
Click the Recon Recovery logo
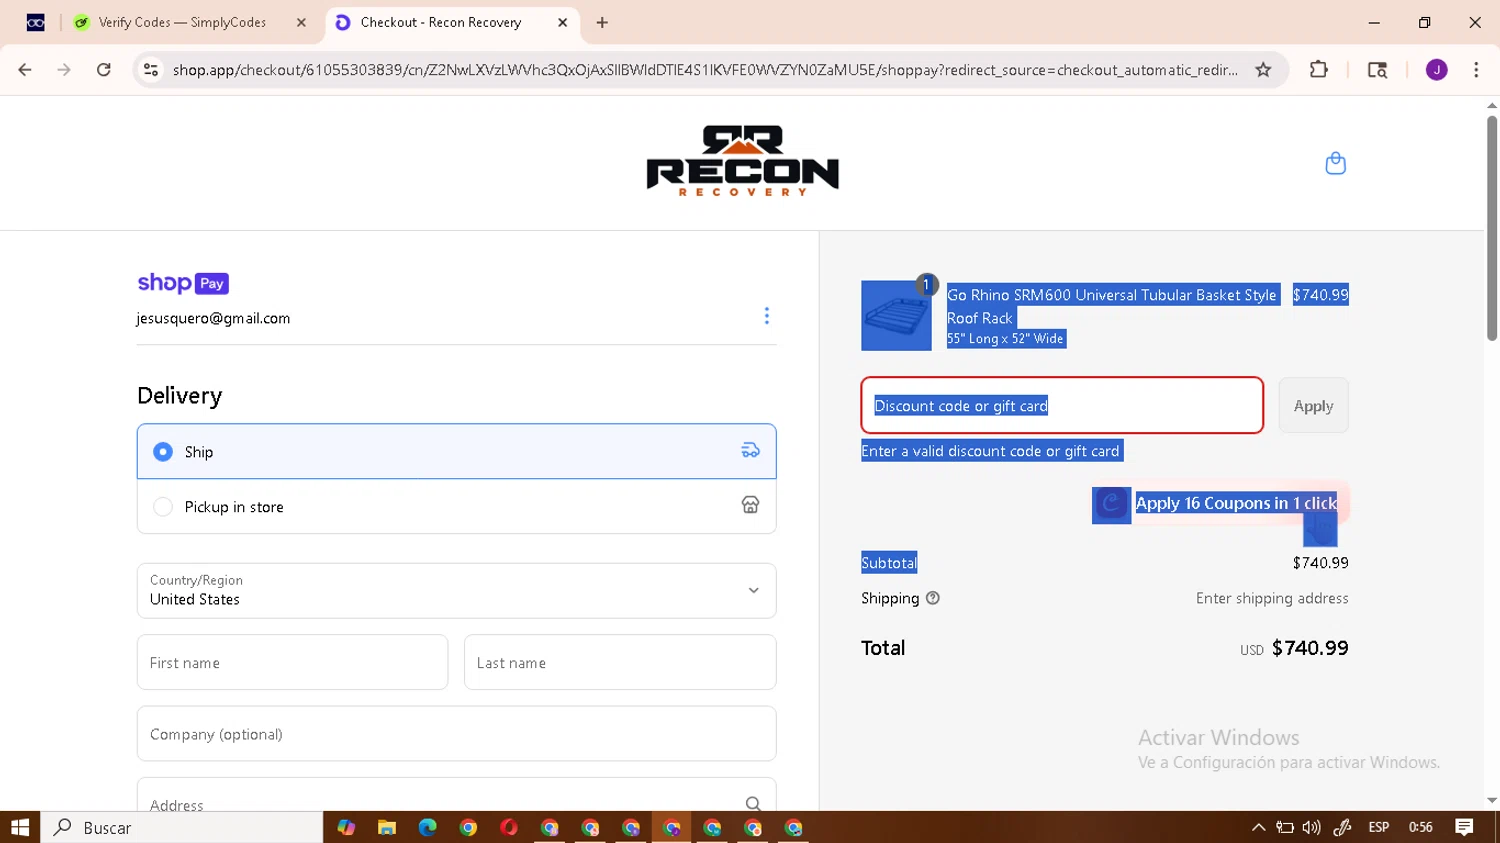(742, 161)
